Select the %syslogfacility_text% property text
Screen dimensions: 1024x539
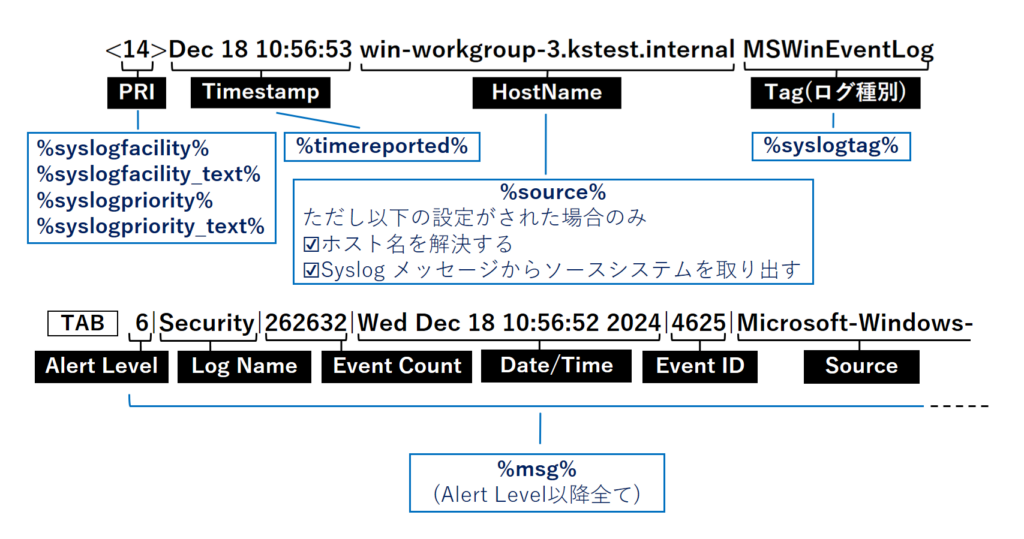148,174
